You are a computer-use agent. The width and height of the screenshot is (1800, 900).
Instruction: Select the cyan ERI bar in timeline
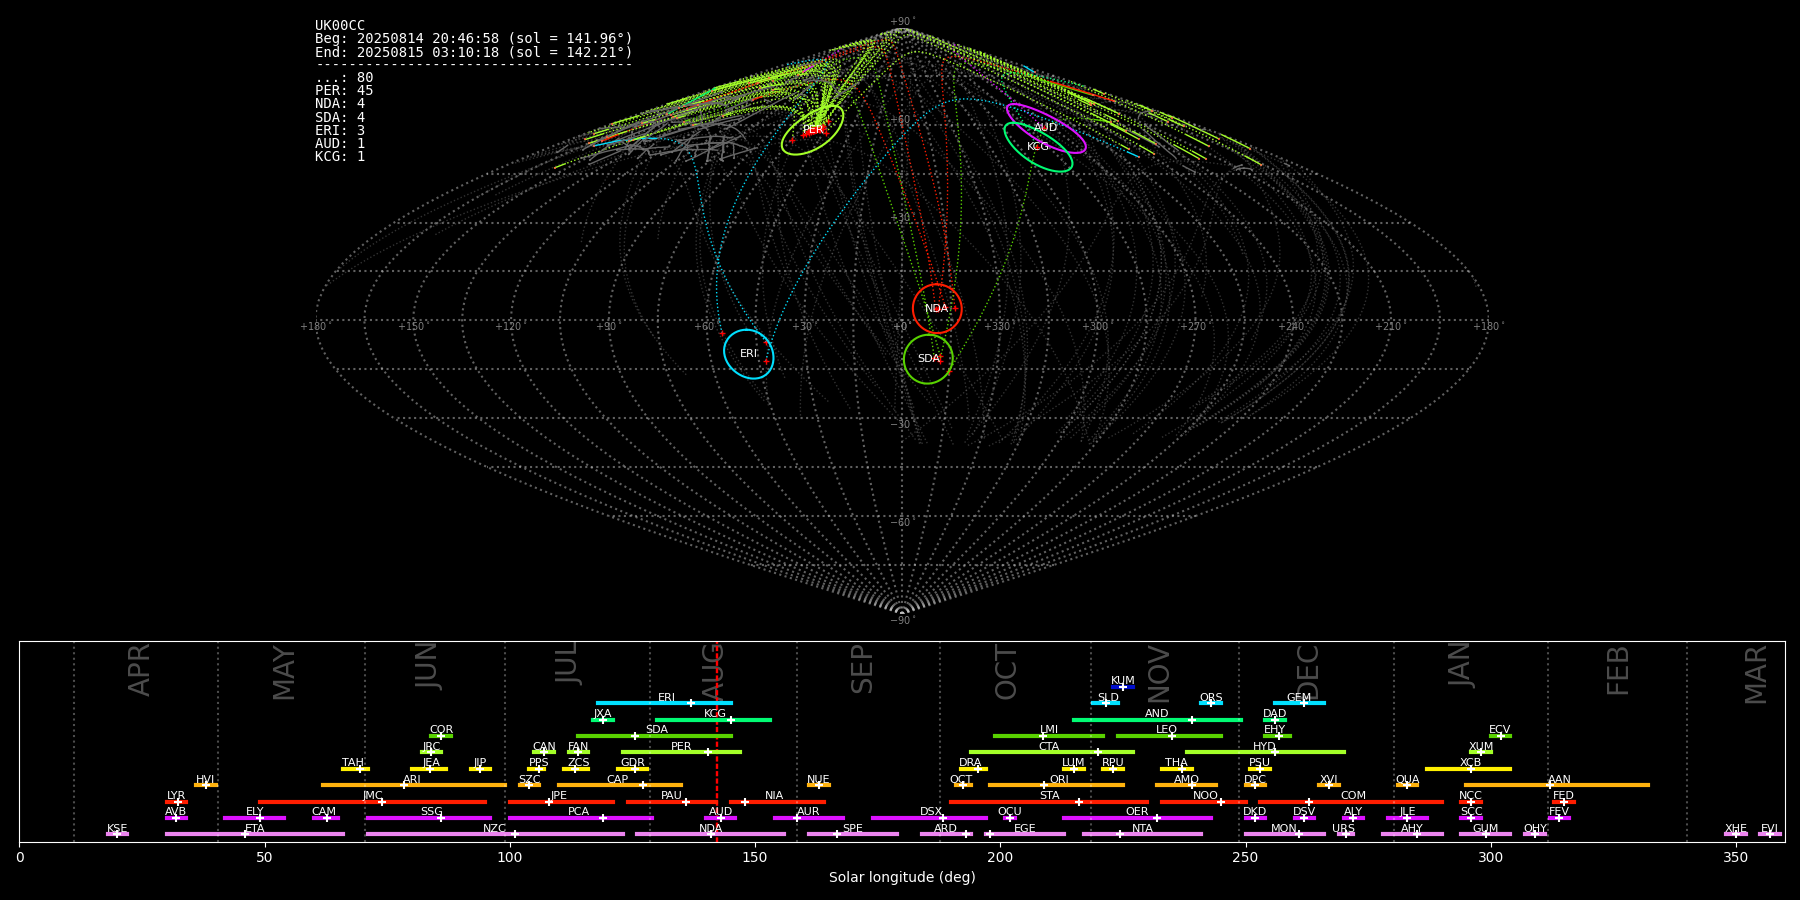pos(664,703)
